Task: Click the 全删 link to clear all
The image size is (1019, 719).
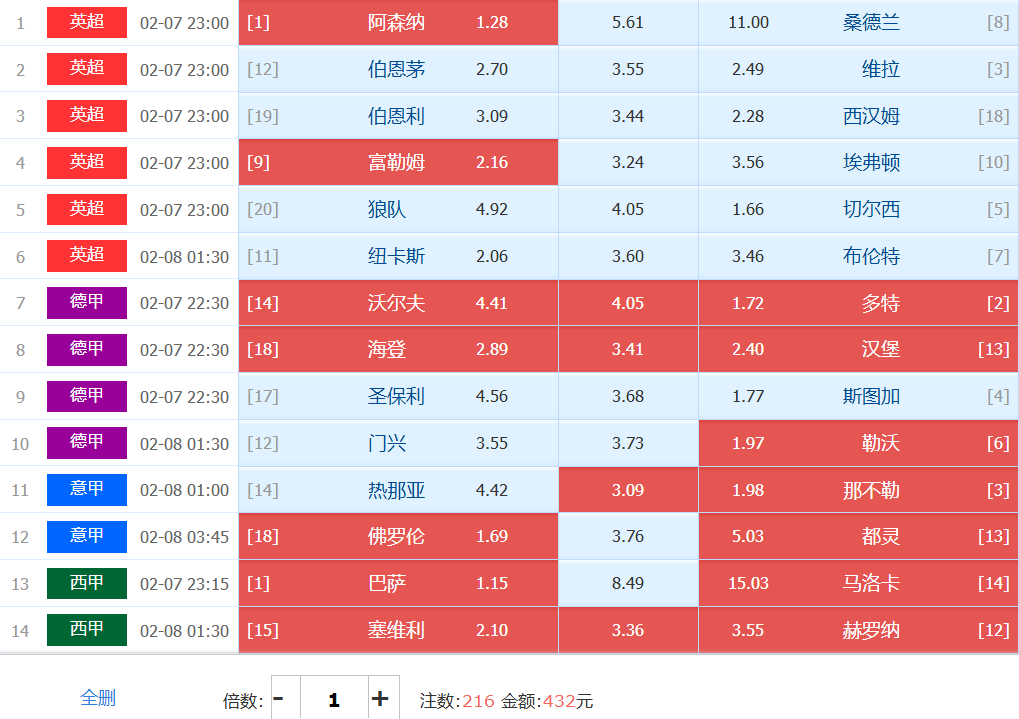Action: pos(98,698)
